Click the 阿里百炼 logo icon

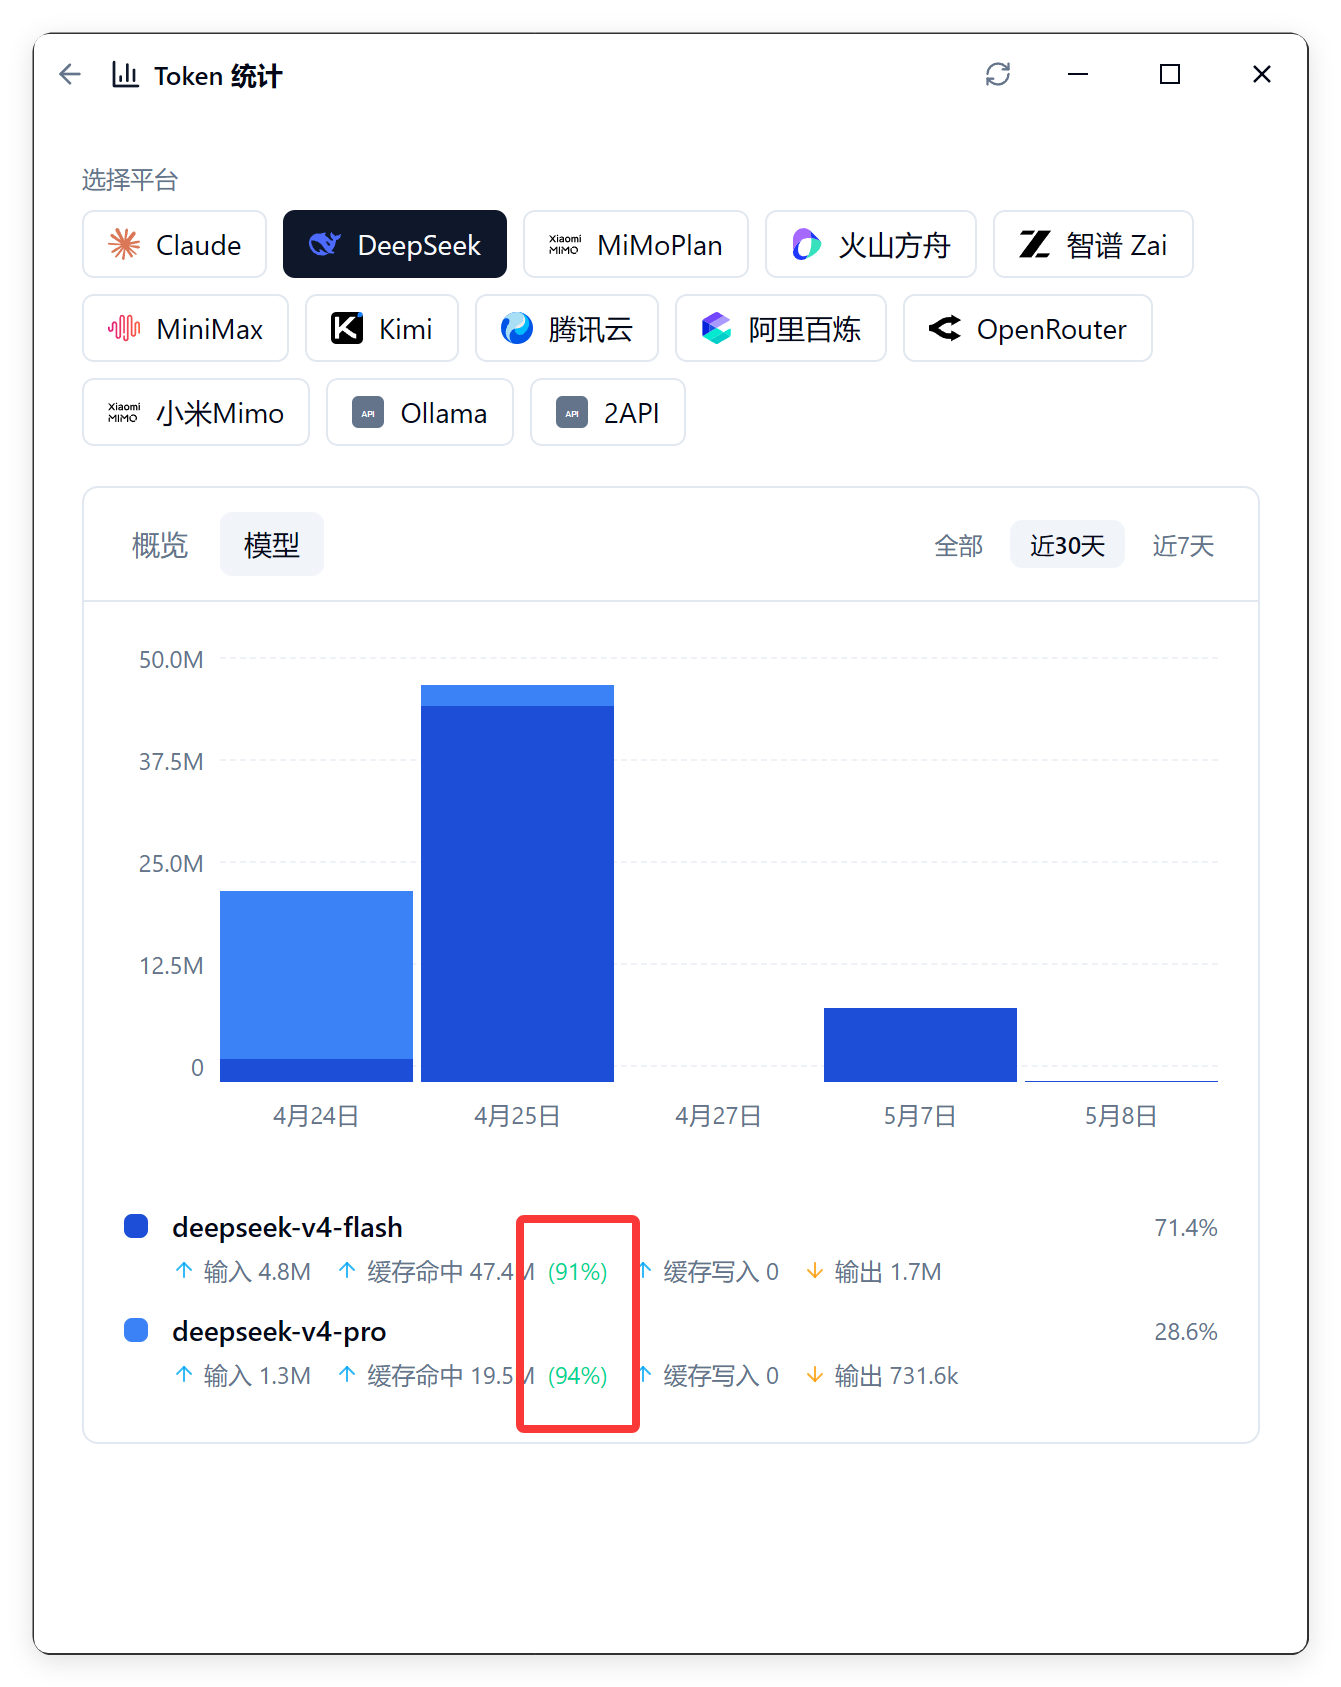pyautogui.click(x=716, y=328)
